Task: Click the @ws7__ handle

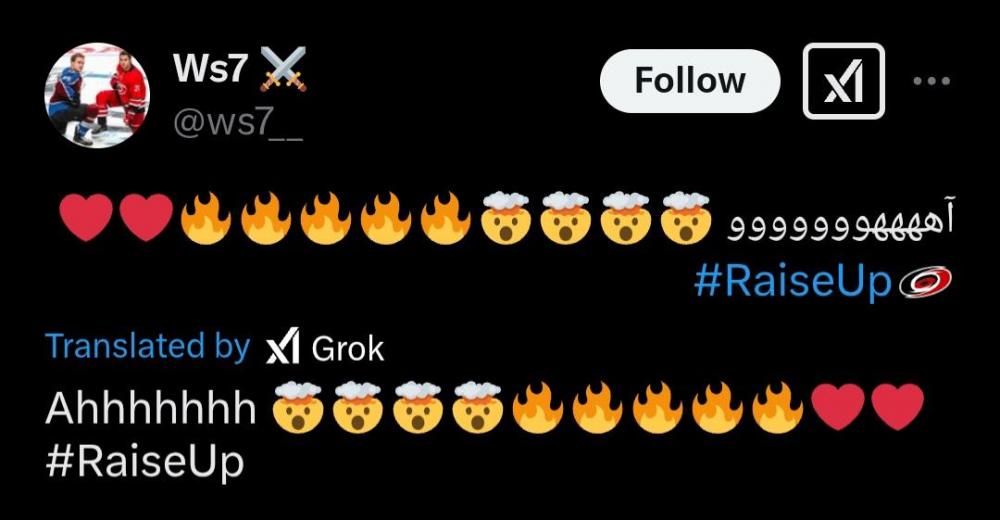Action: tap(238, 121)
